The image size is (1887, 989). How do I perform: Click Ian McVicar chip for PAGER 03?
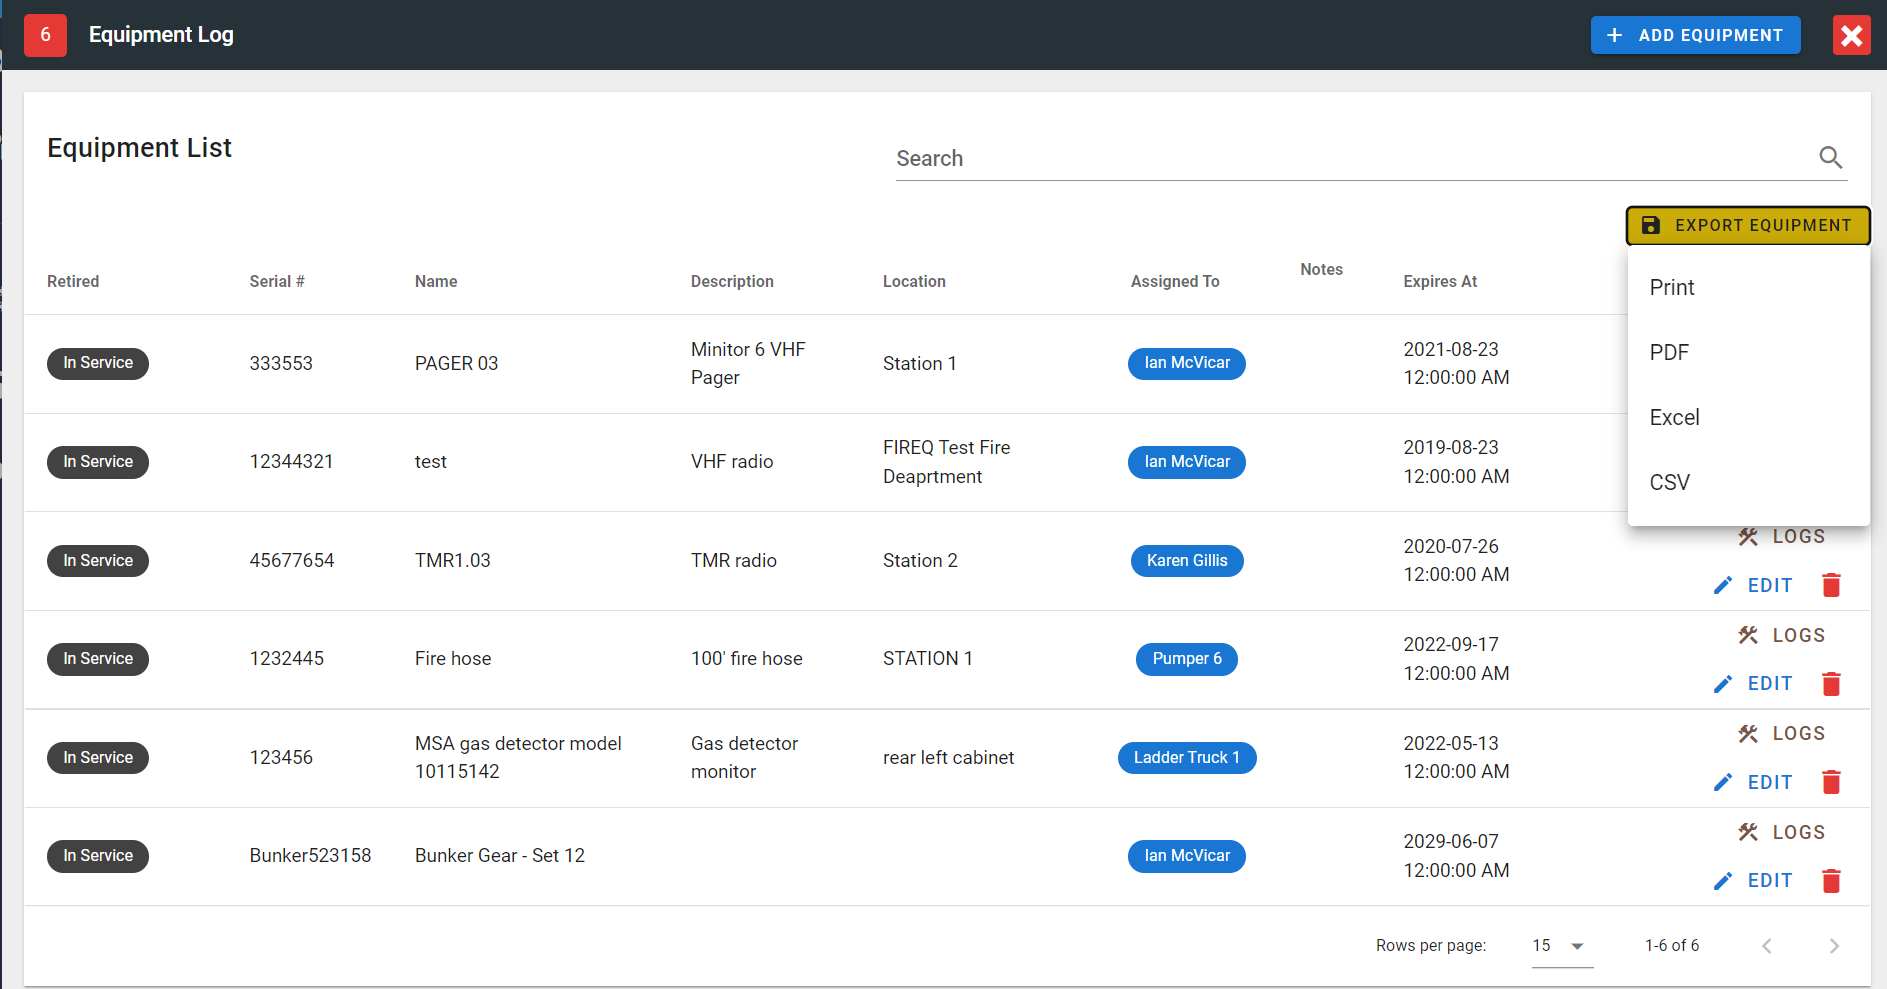(x=1186, y=363)
